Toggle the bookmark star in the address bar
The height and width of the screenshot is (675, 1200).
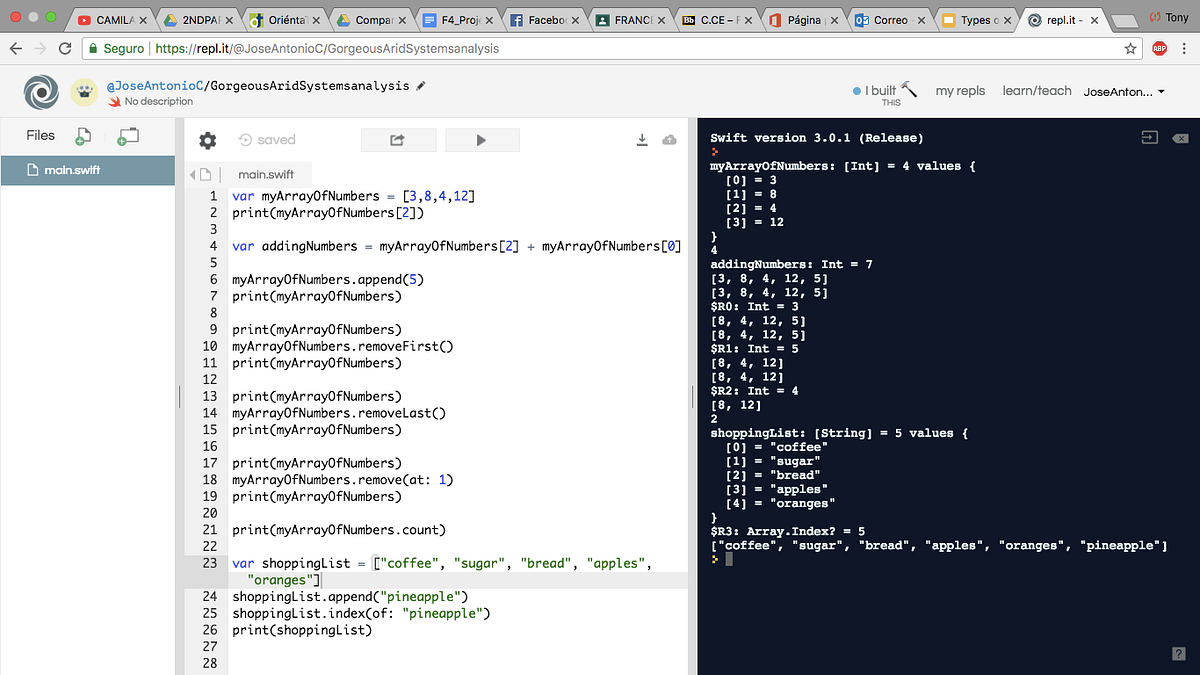[x=1131, y=47]
